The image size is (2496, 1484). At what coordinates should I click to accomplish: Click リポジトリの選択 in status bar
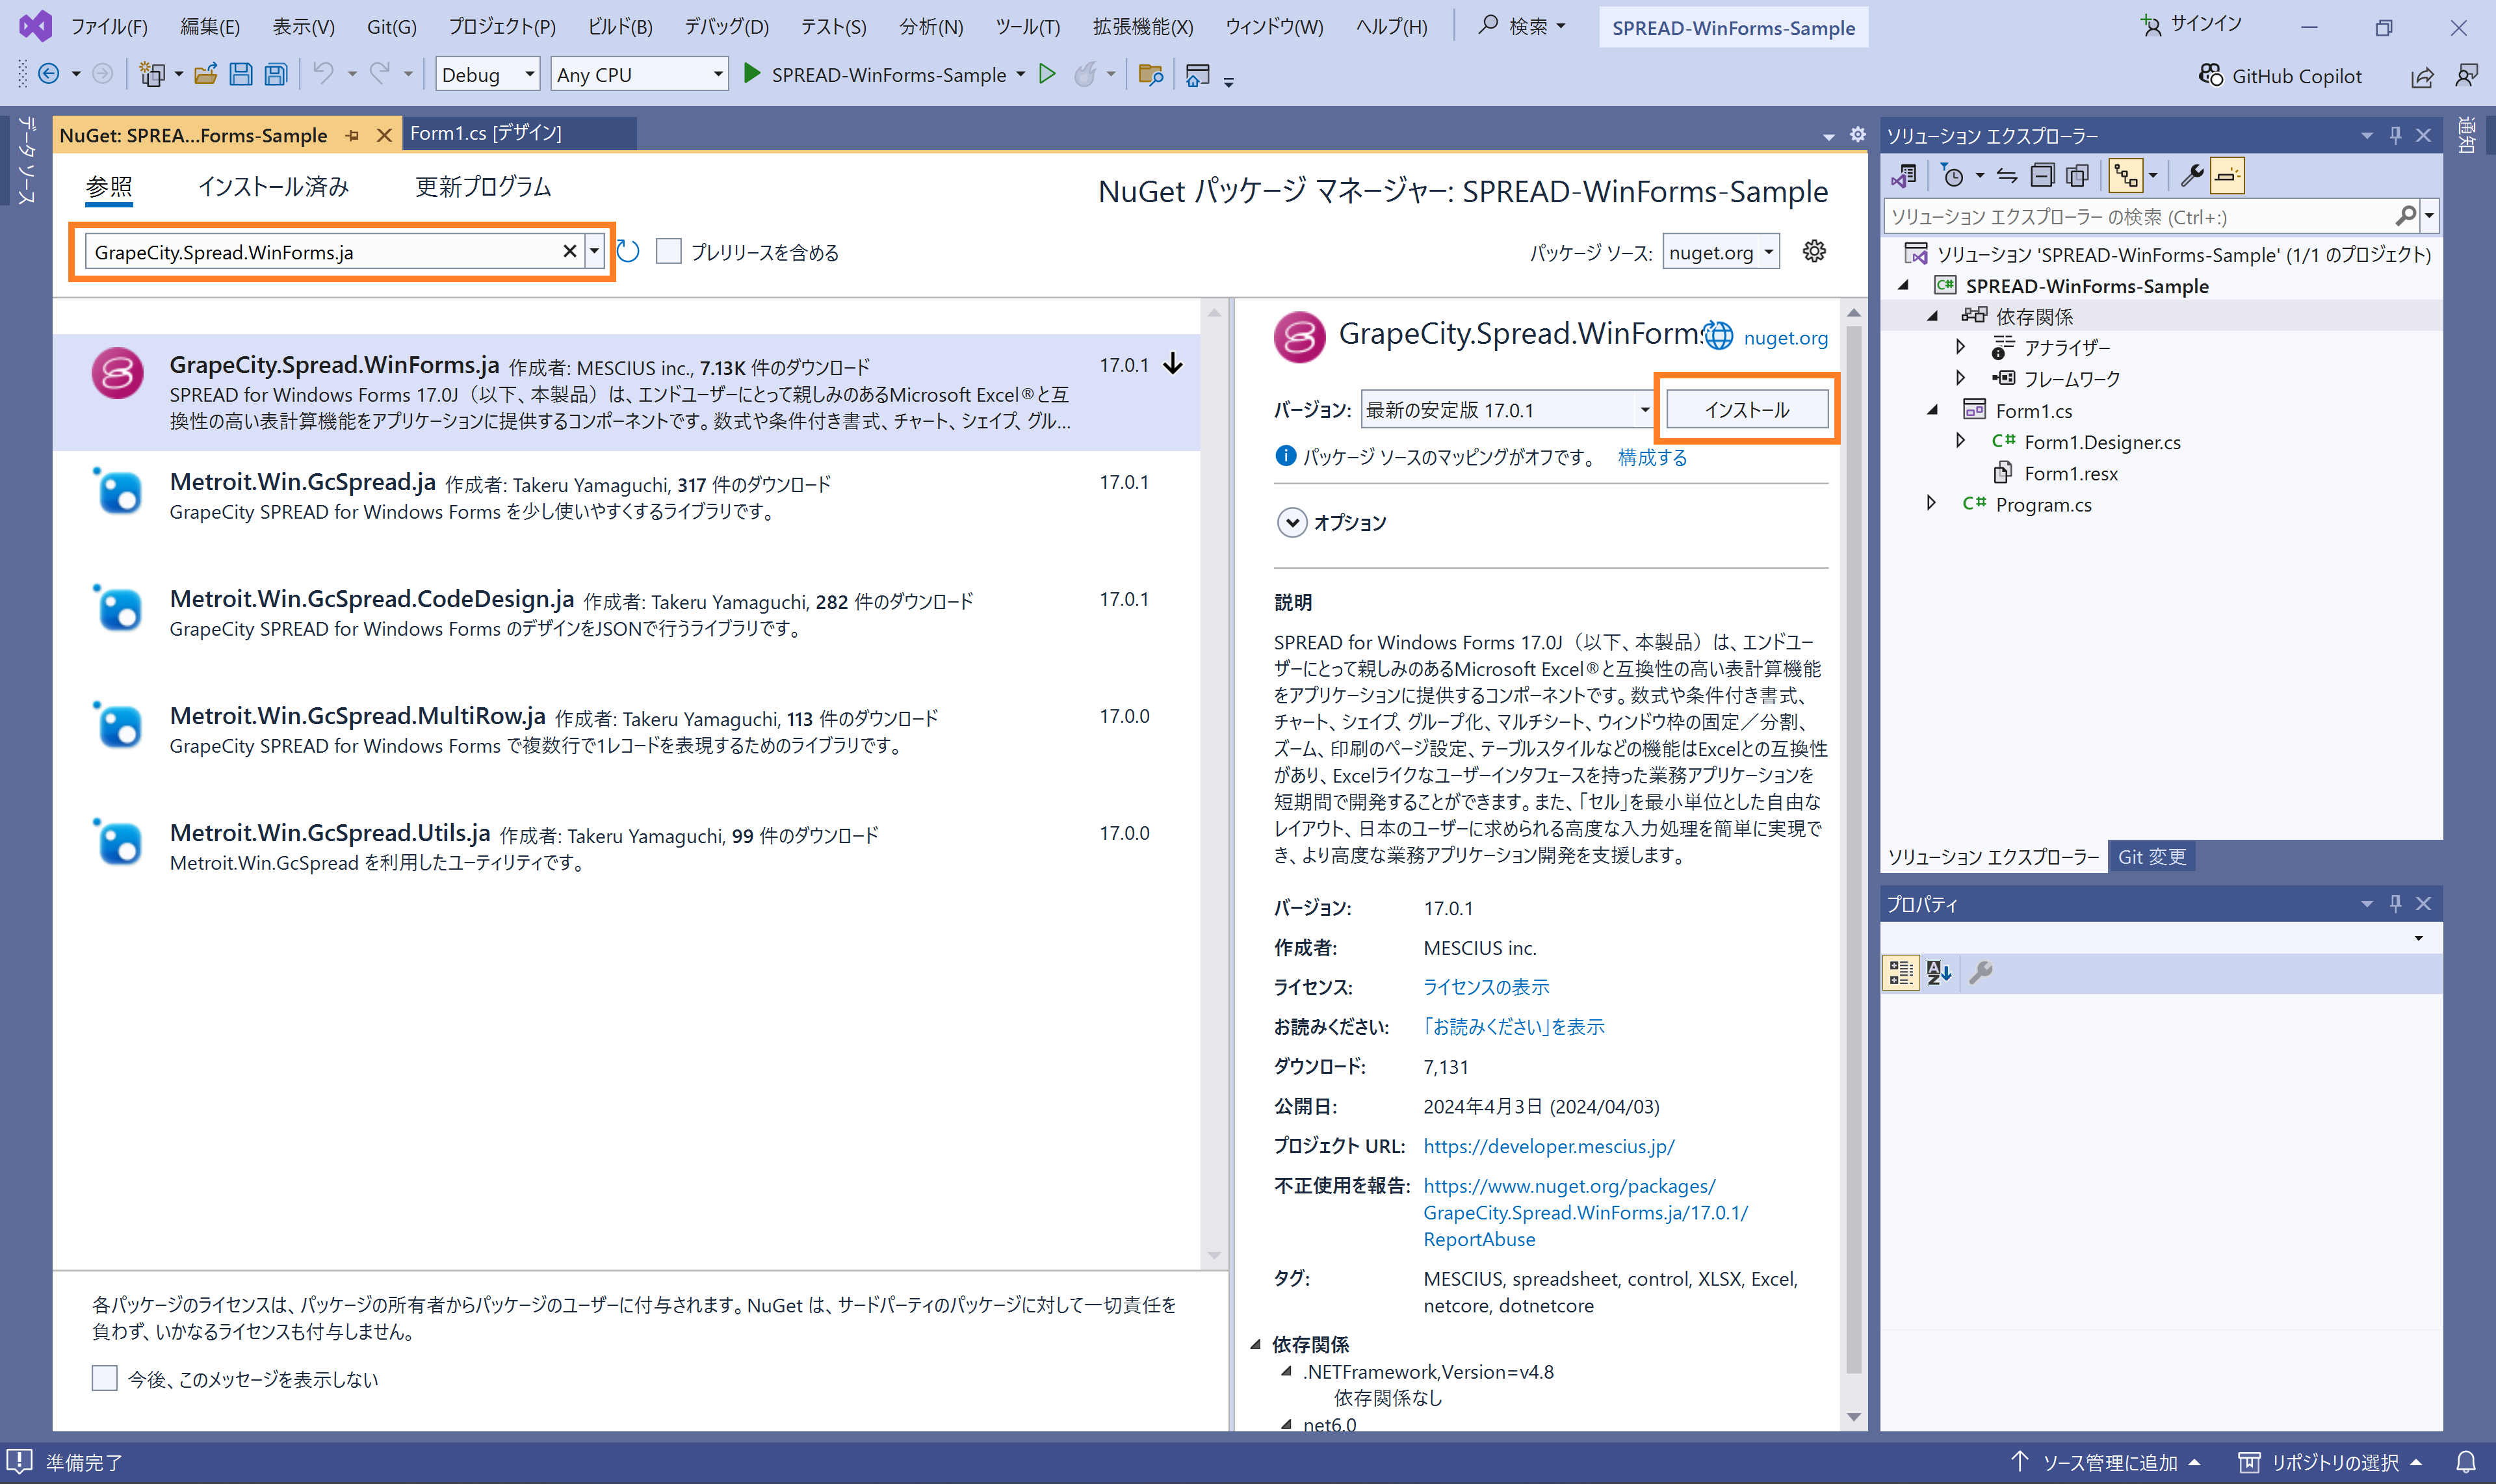click(x=2331, y=1462)
